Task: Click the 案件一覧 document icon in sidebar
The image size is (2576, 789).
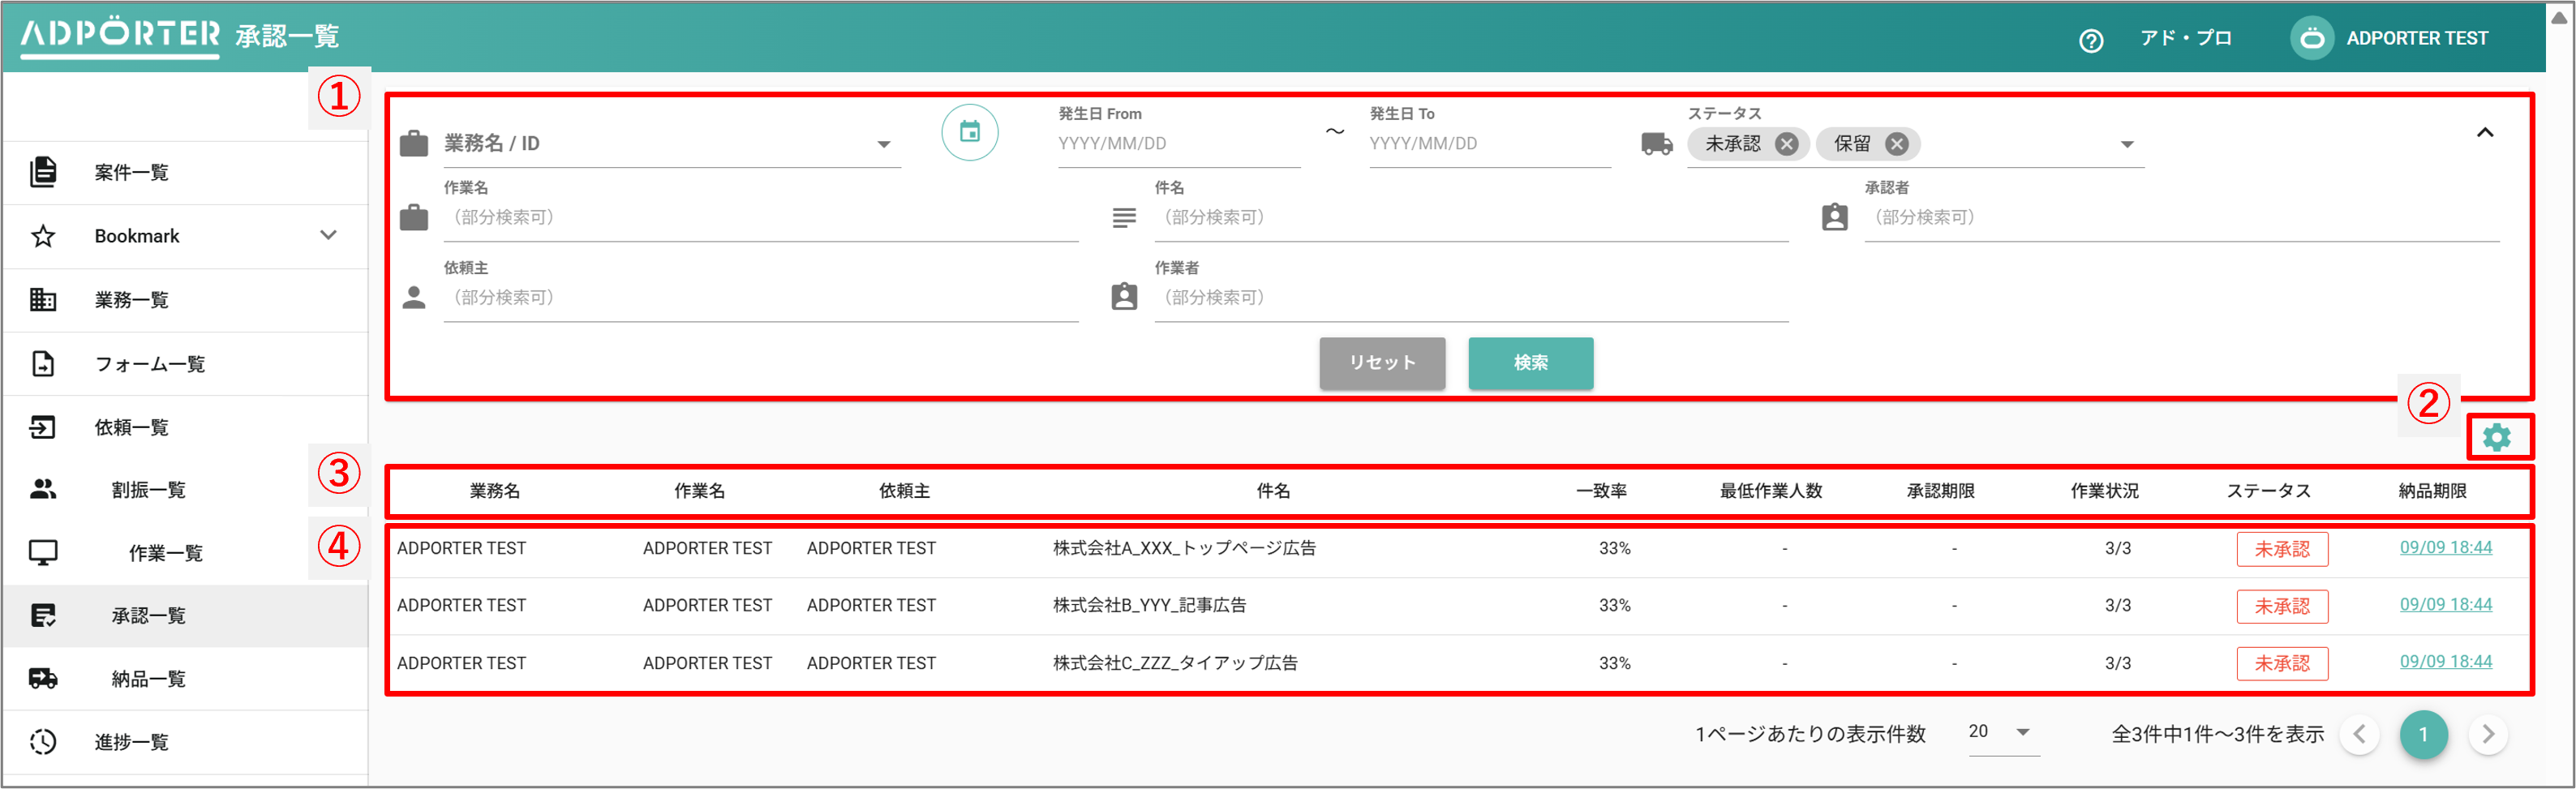Action: [x=43, y=172]
